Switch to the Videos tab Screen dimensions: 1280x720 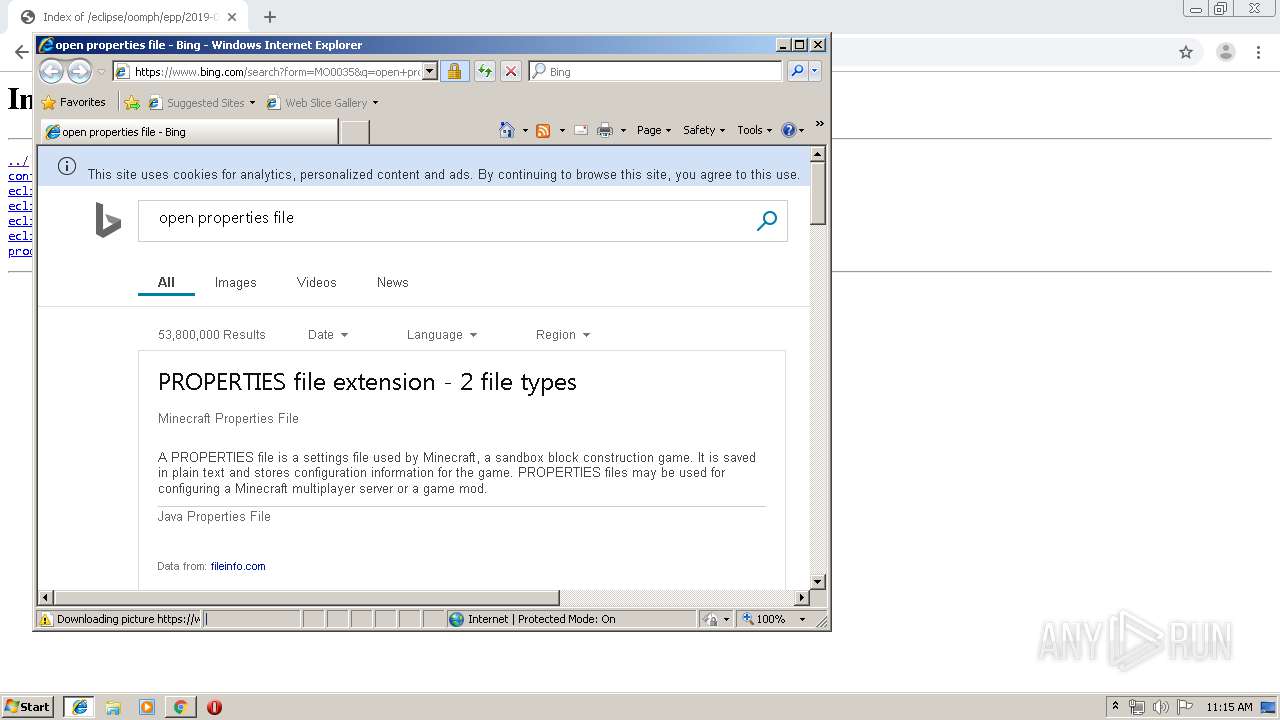pyautogui.click(x=317, y=282)
